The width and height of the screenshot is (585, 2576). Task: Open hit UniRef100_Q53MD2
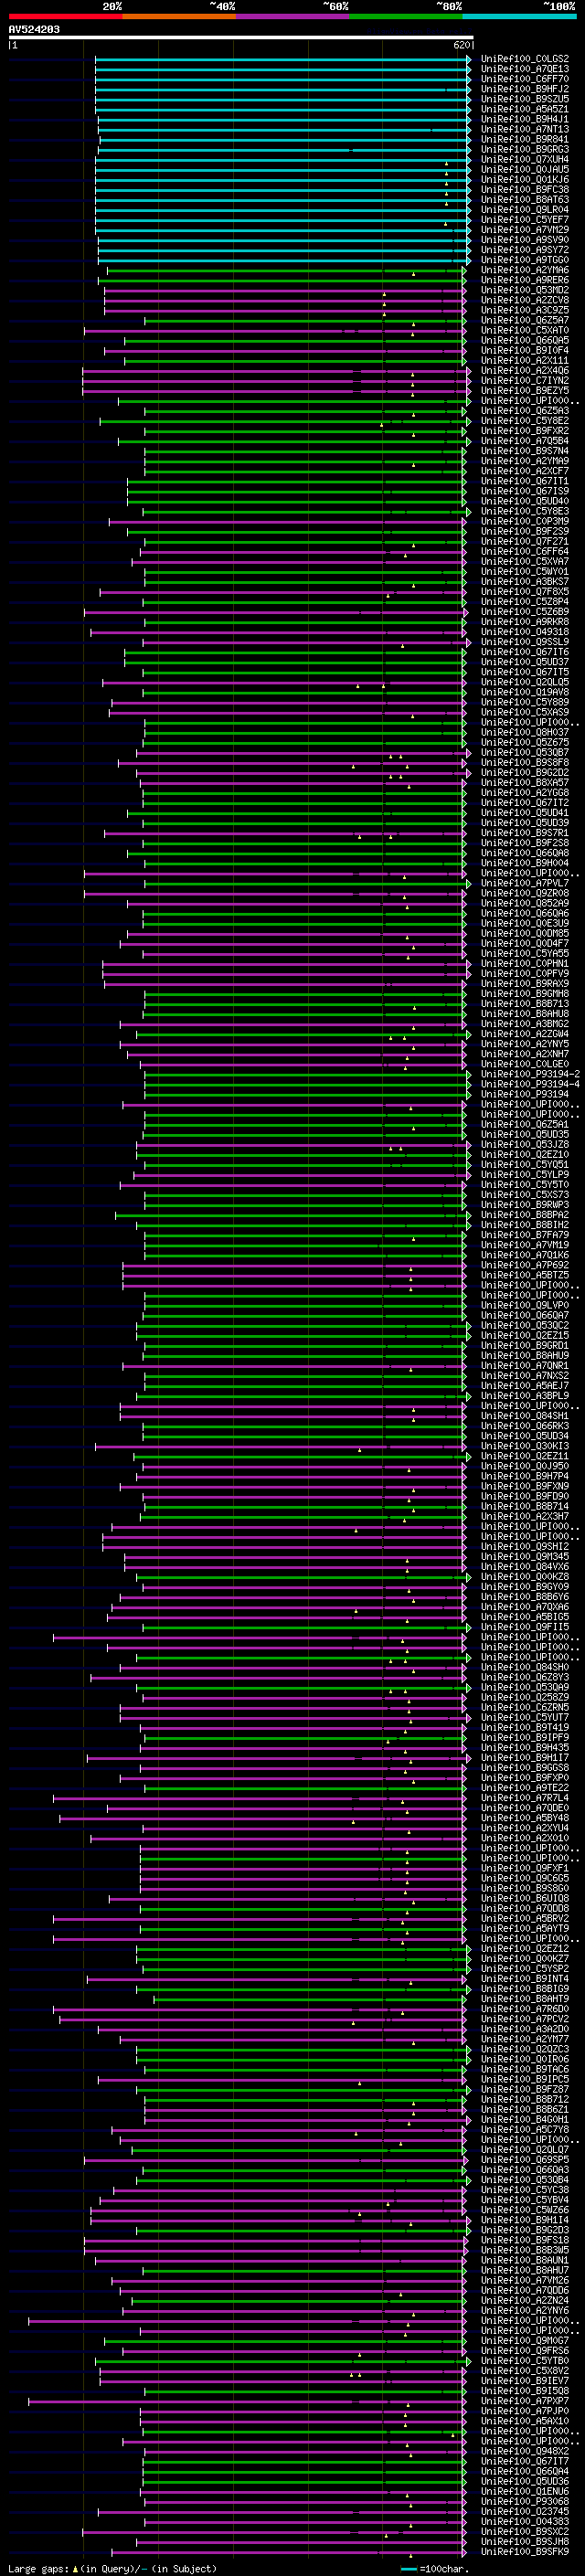coord(525,290)
